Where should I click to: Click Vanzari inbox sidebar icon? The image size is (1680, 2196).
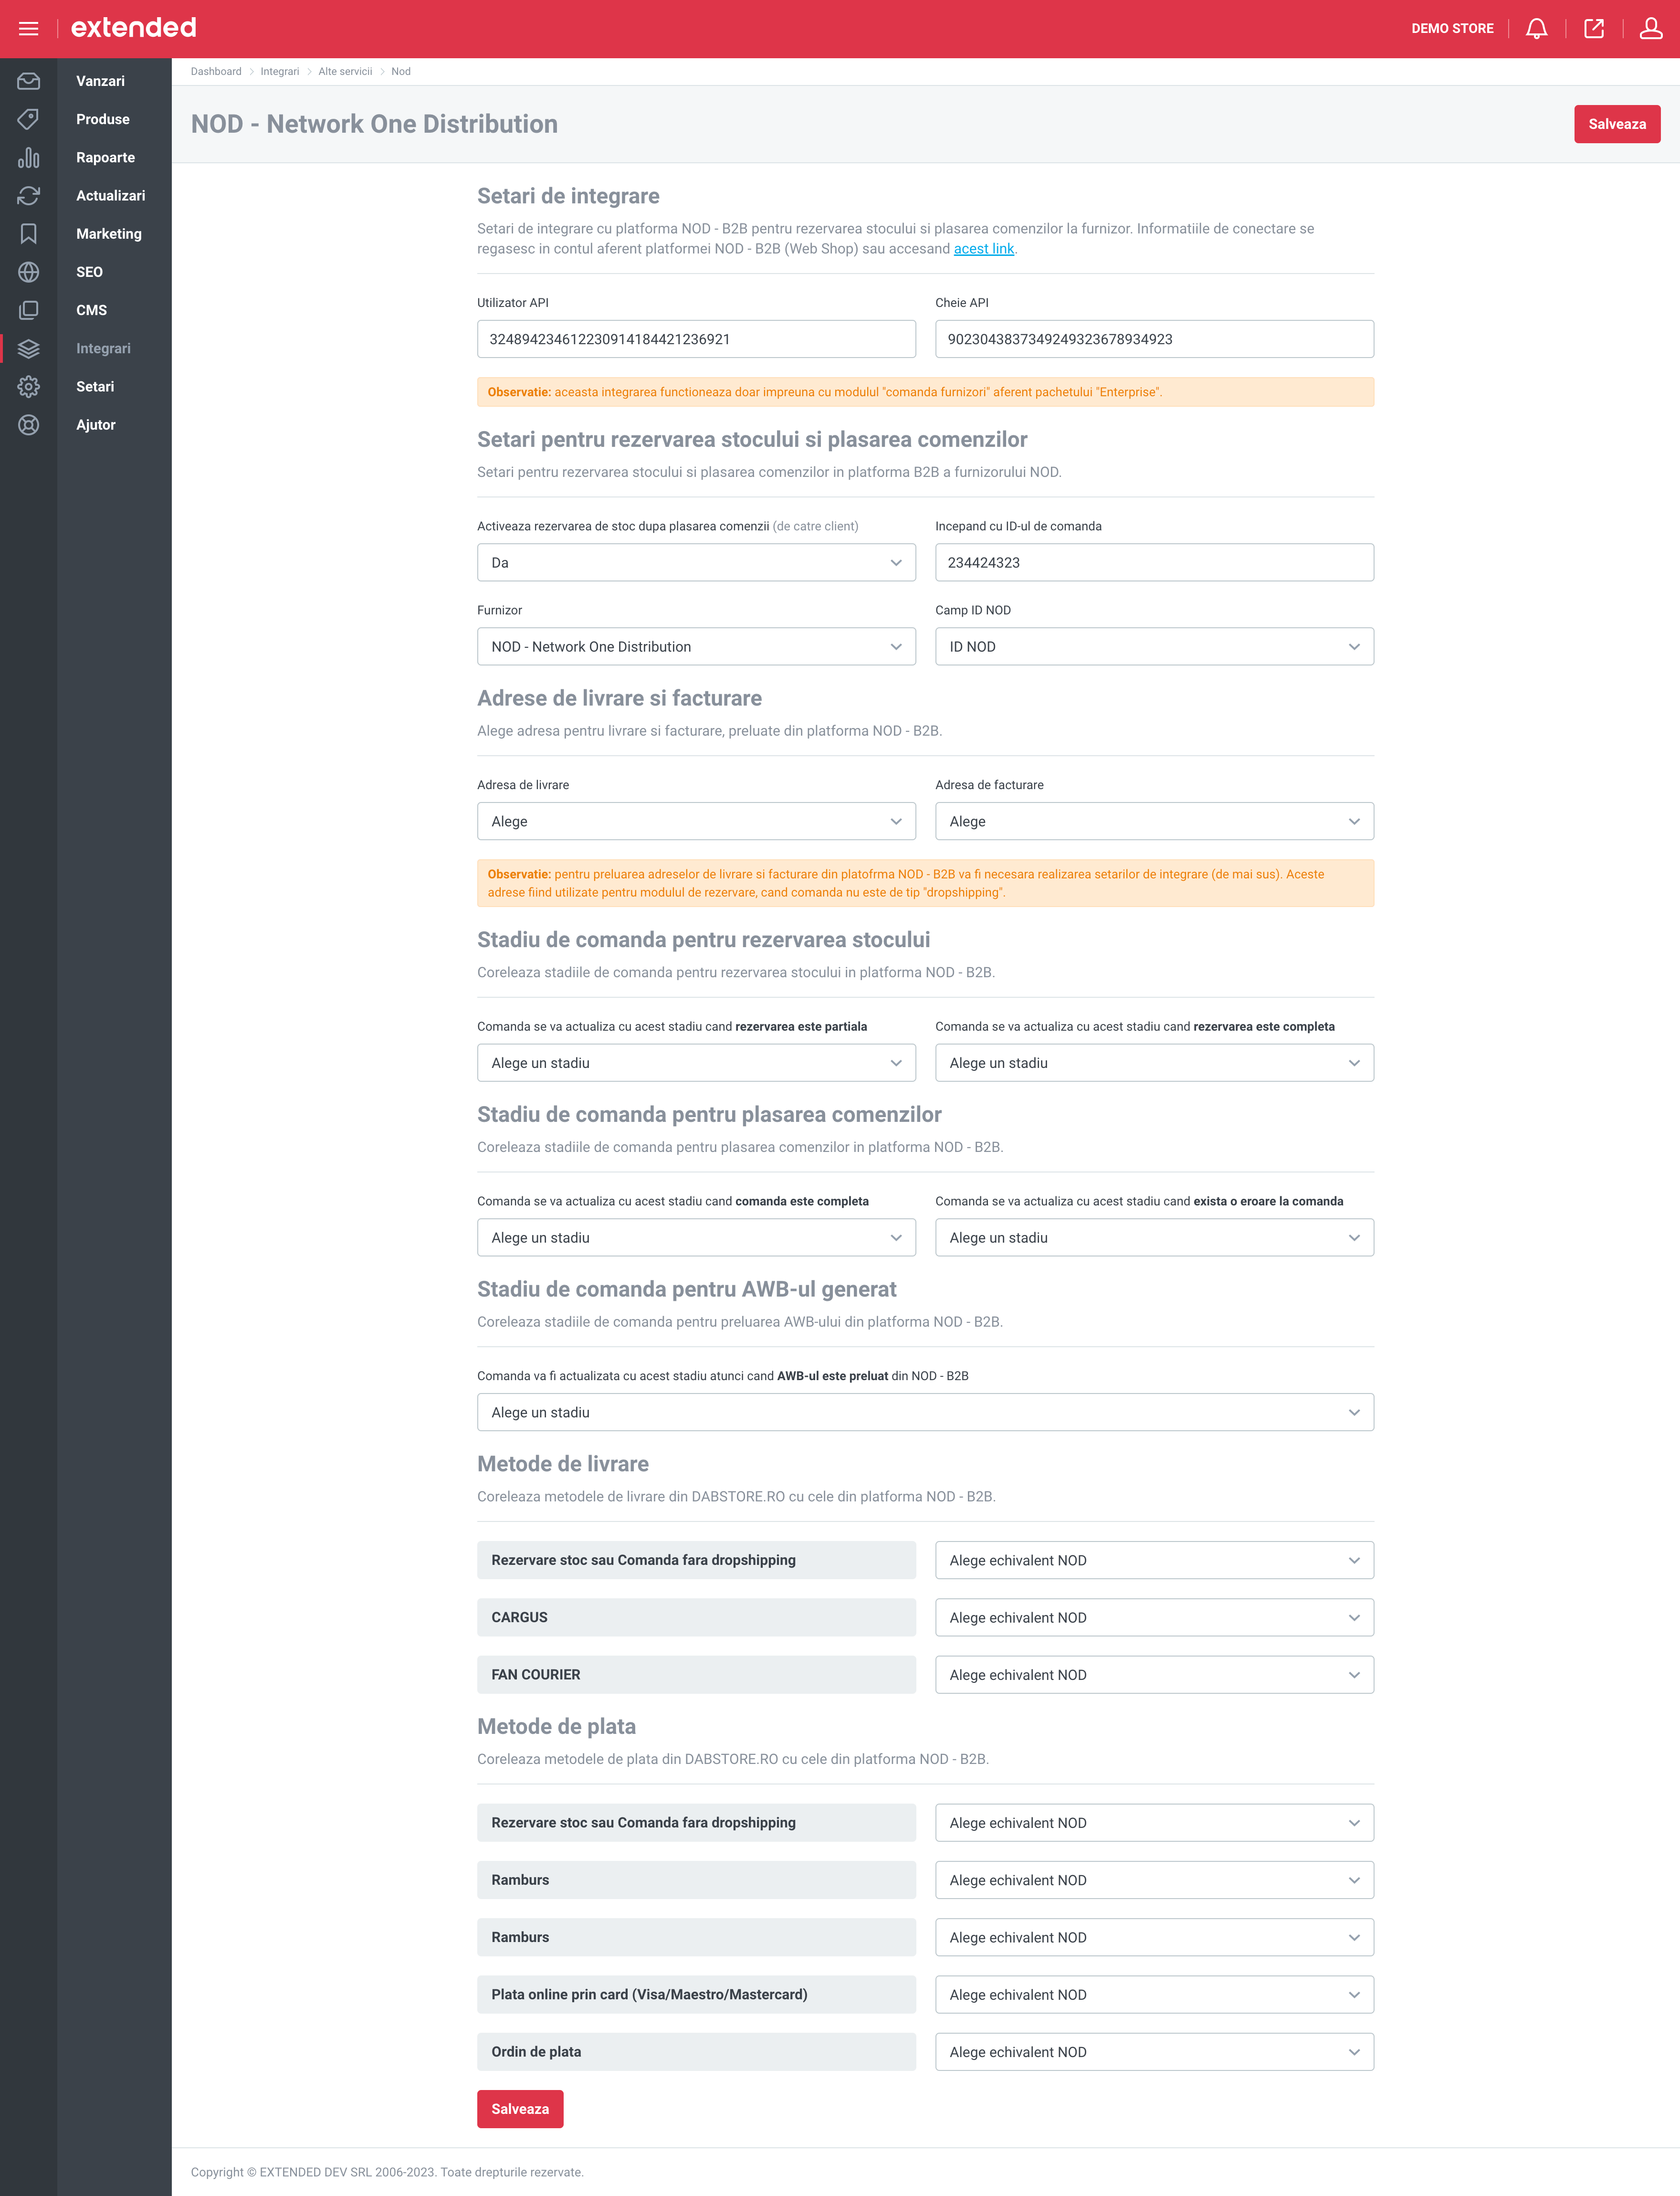point(28,81)
